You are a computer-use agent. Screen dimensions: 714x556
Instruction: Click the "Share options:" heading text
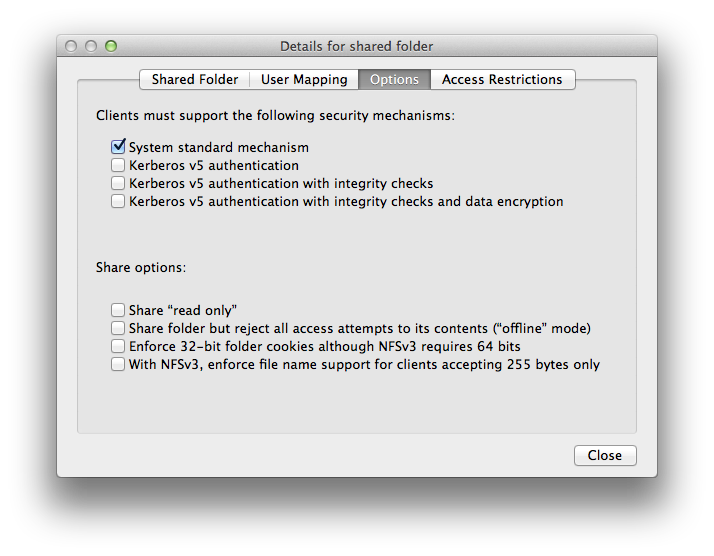click(x=141, y=267)
